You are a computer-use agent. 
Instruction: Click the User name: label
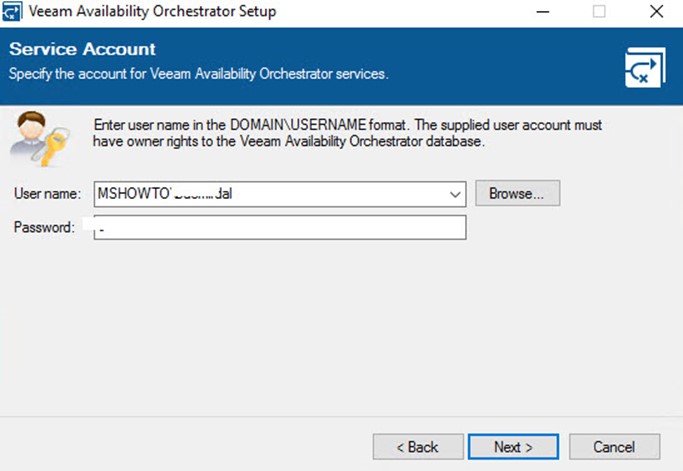point(47,193)
